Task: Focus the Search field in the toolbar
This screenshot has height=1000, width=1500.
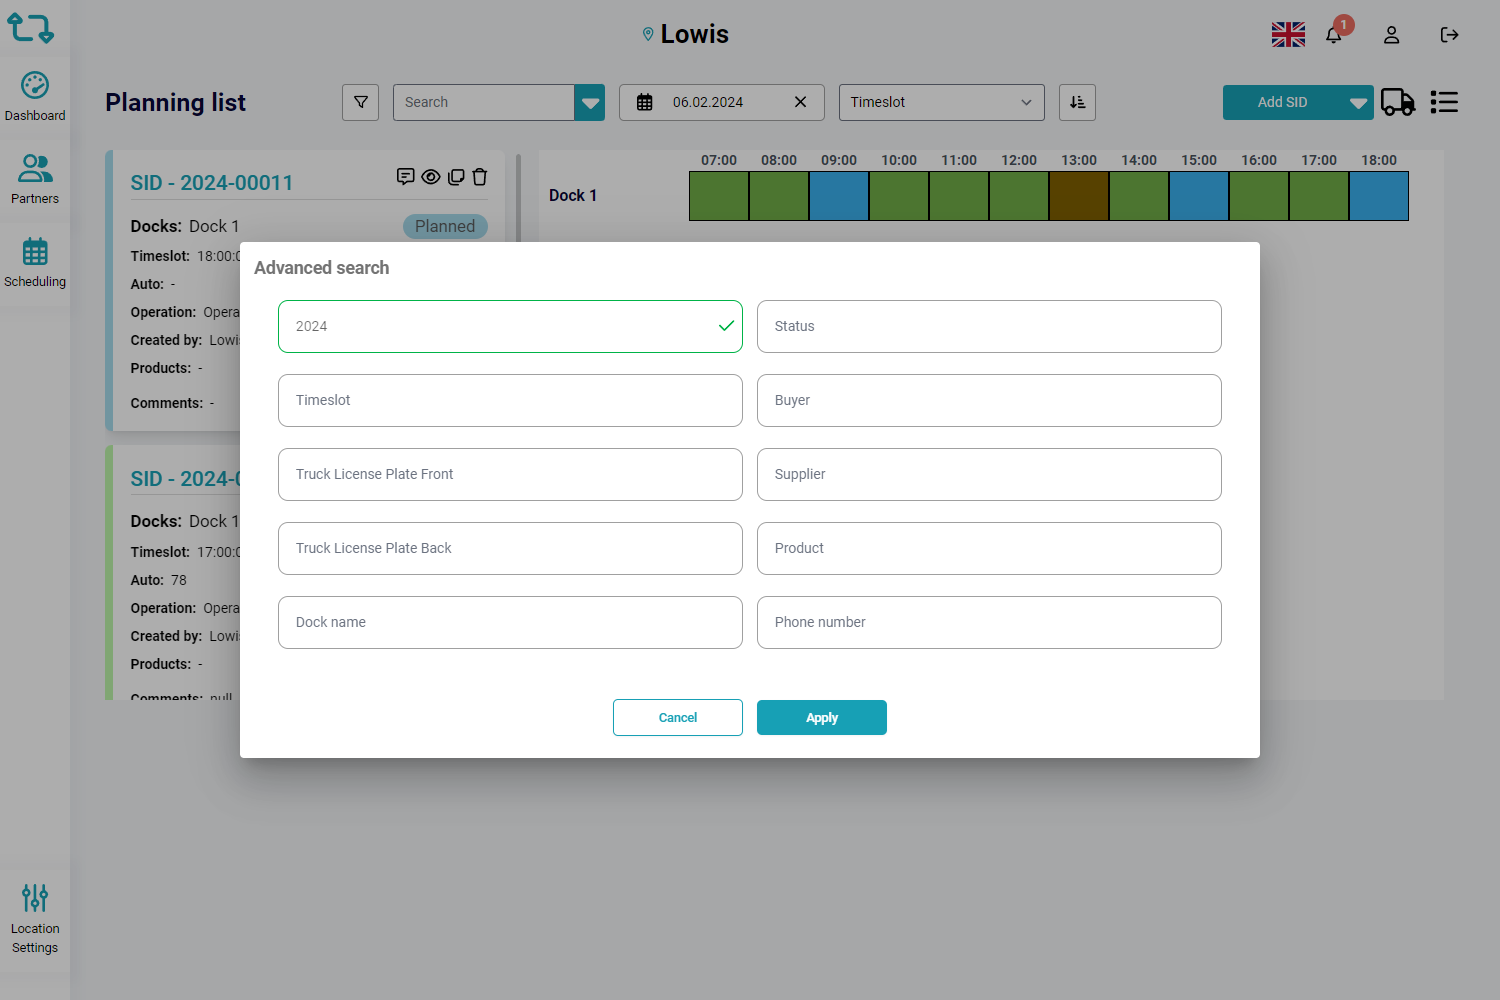Action: coord(484,102)
